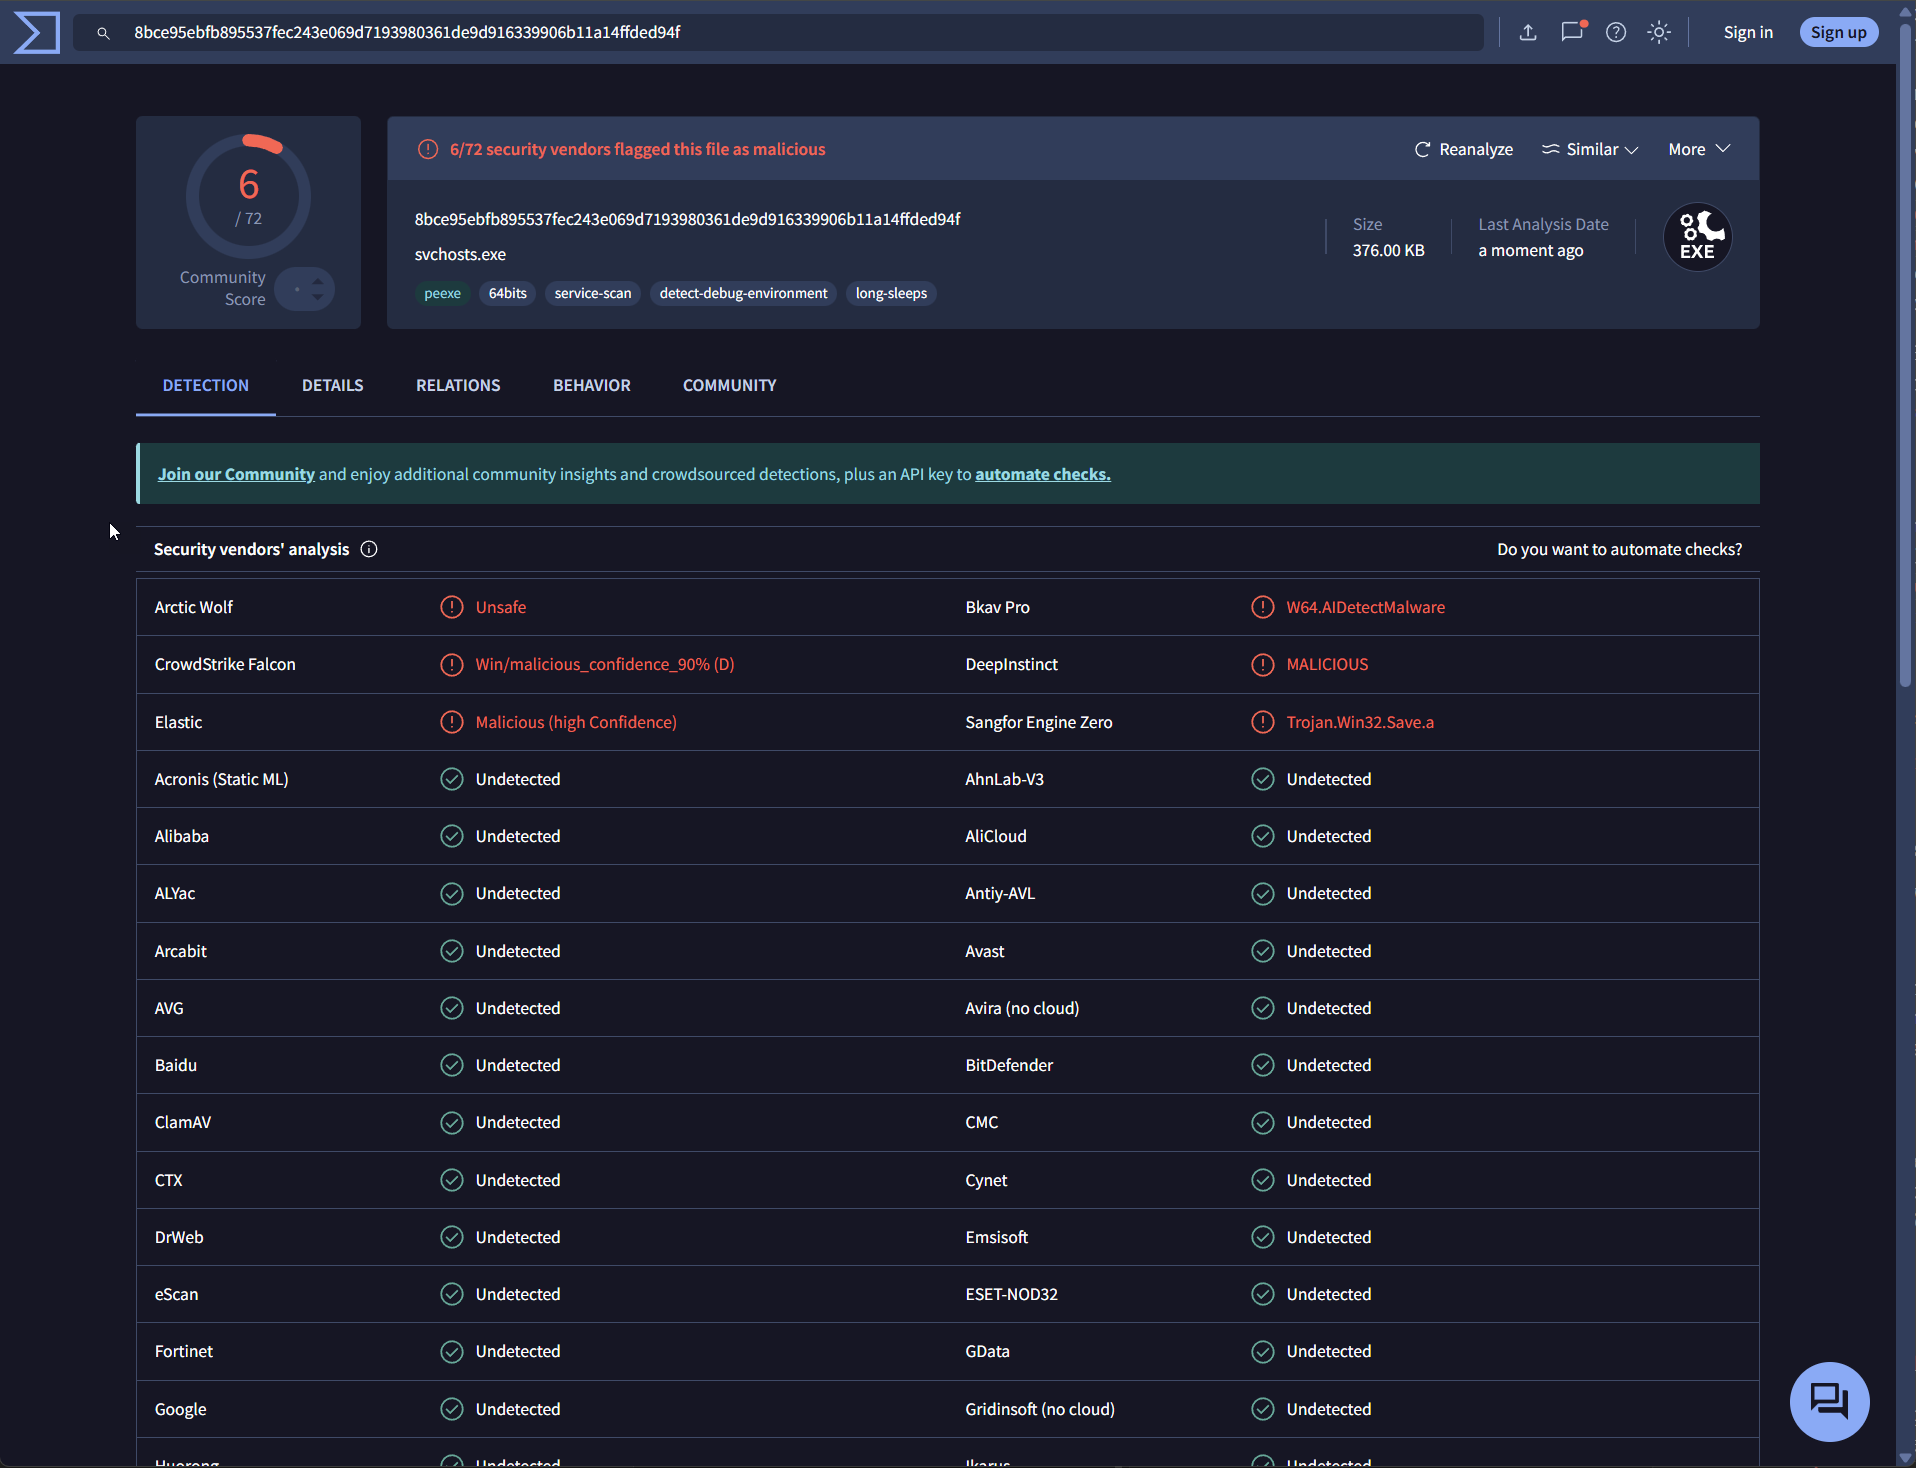
Task: Click the peexe tag
Action: 442,293
